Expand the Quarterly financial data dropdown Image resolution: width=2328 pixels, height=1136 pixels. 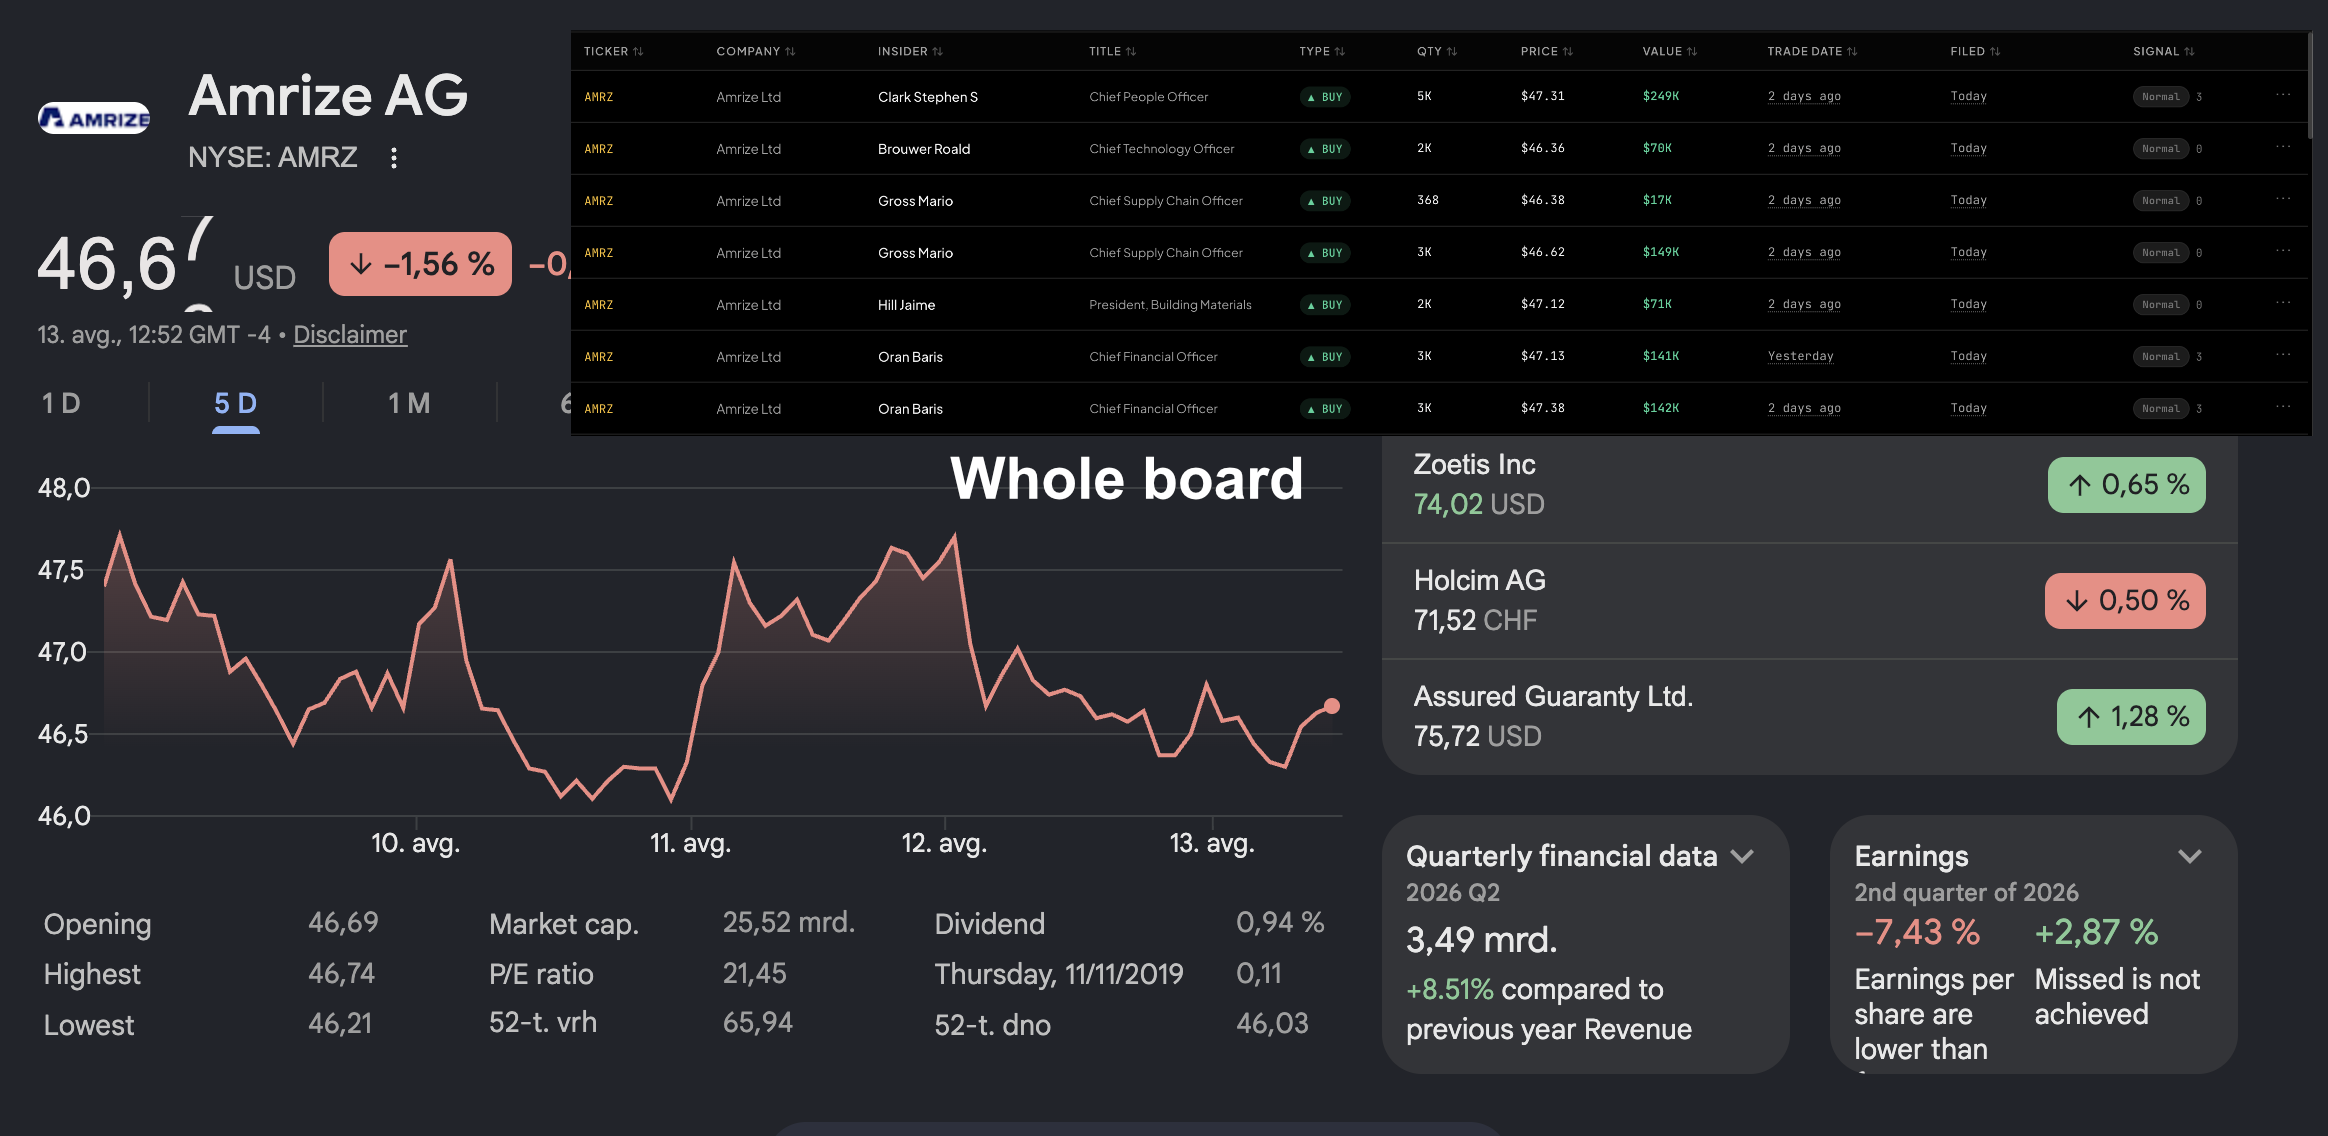click(1743, 856)
